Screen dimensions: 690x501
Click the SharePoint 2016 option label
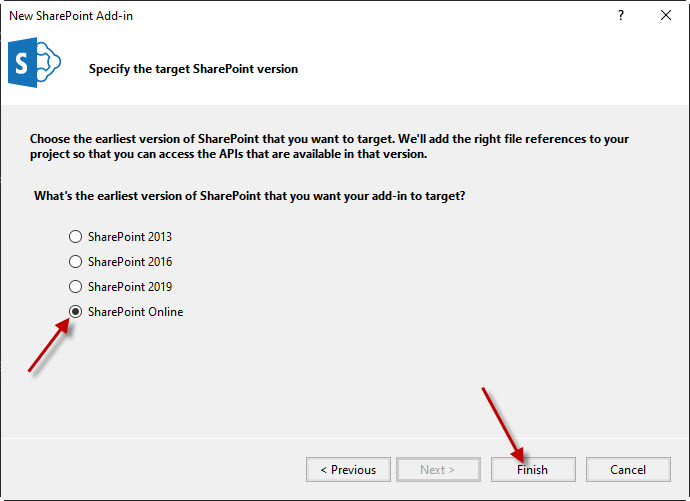[x=130, y=262]
